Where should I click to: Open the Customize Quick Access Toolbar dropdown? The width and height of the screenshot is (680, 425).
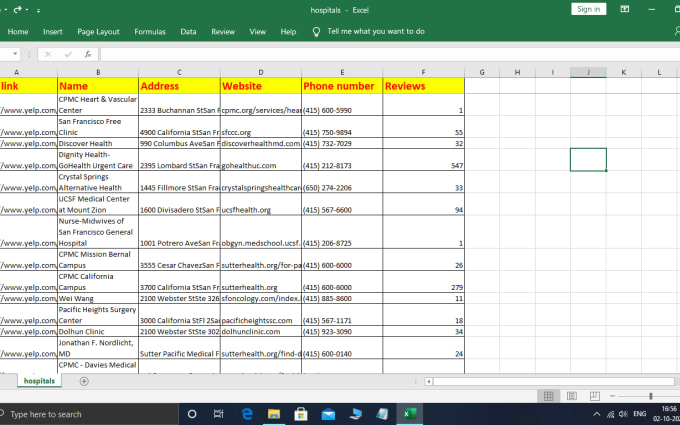(x=39, y=10)
